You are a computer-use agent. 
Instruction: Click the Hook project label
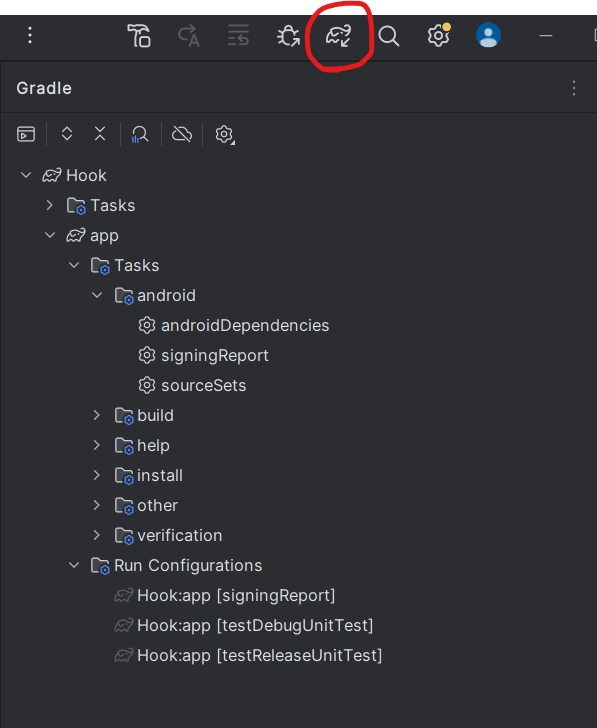click(x=86, y=176)
